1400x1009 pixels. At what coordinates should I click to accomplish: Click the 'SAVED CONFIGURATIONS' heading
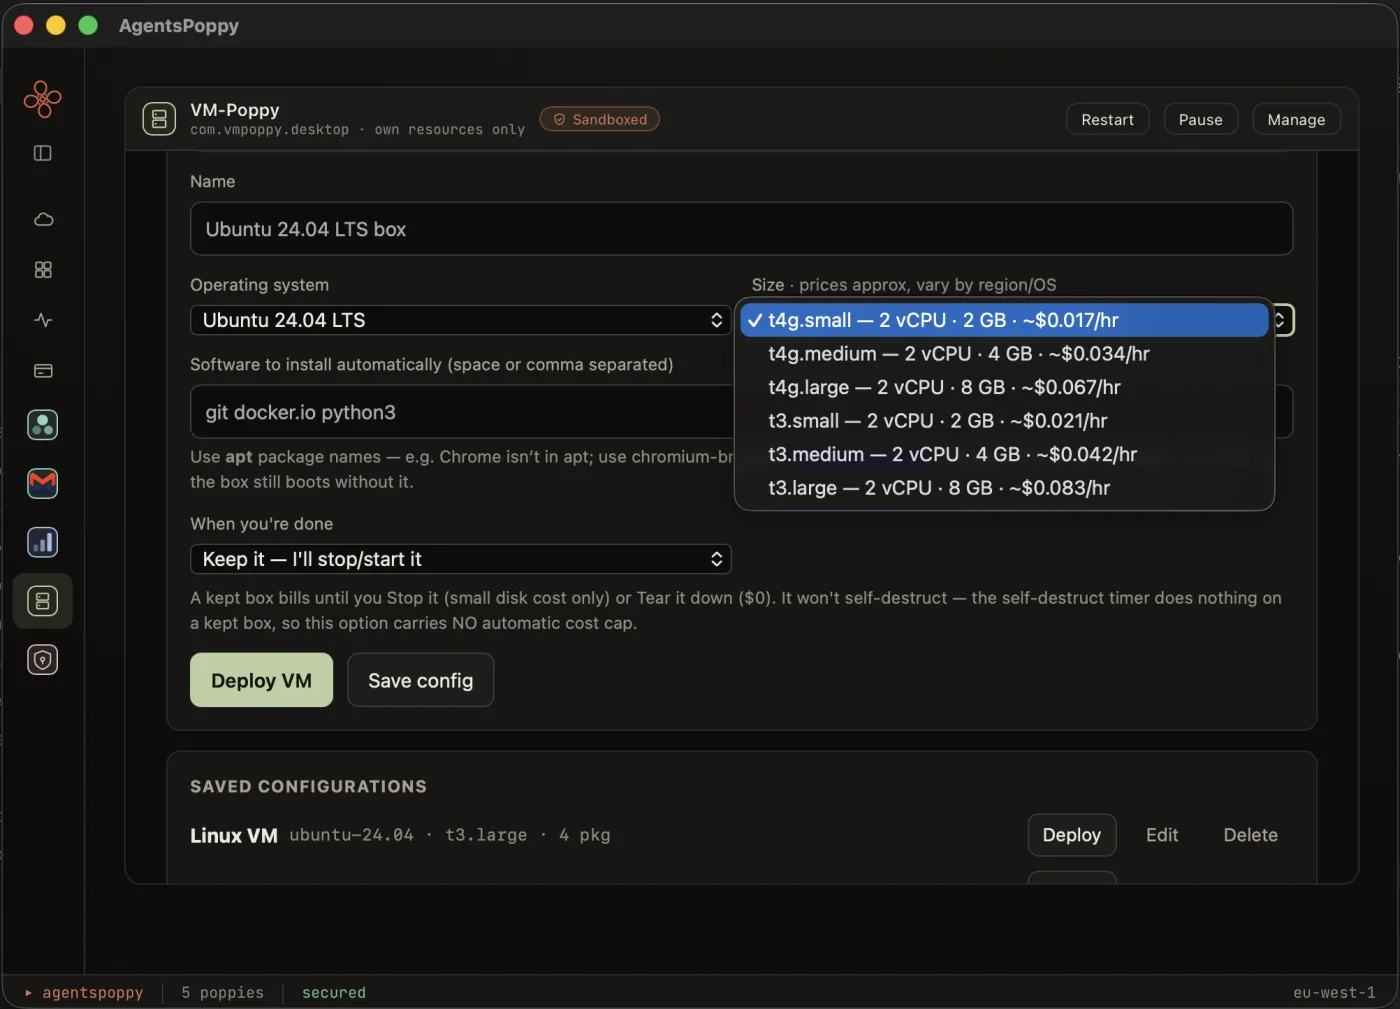[x=308, y=787]
